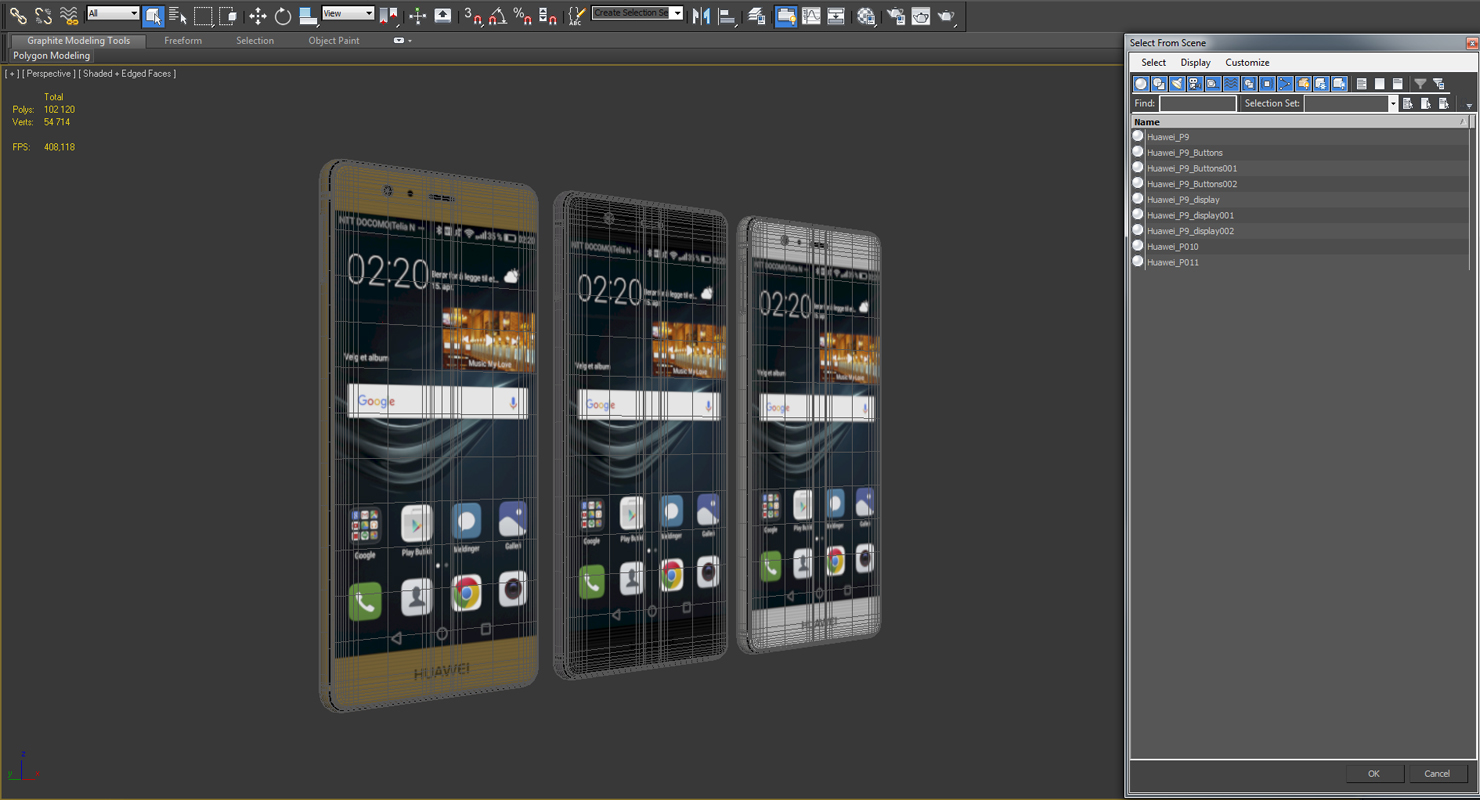The width and height of the screenshot is (1480, 800).
Task: Toggle Display Space Warps filter
Action: (x=1231, y=84)
